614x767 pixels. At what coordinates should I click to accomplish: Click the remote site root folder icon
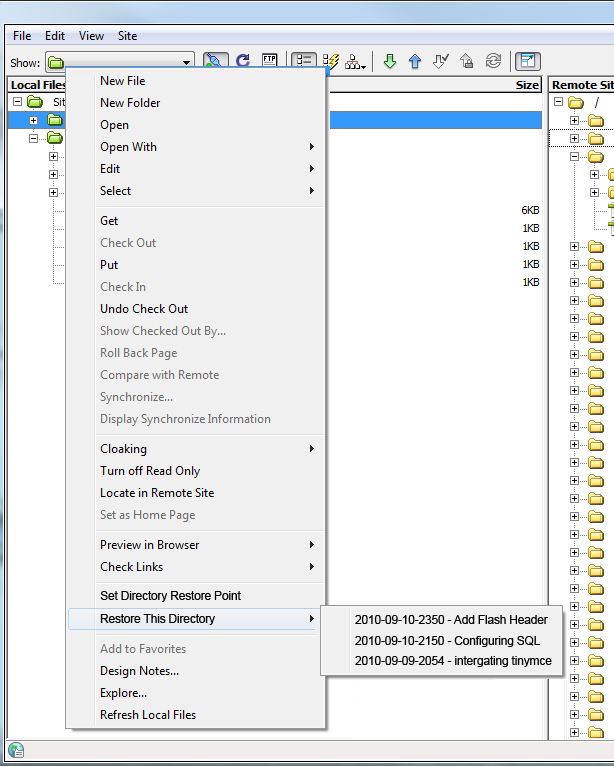576,102
